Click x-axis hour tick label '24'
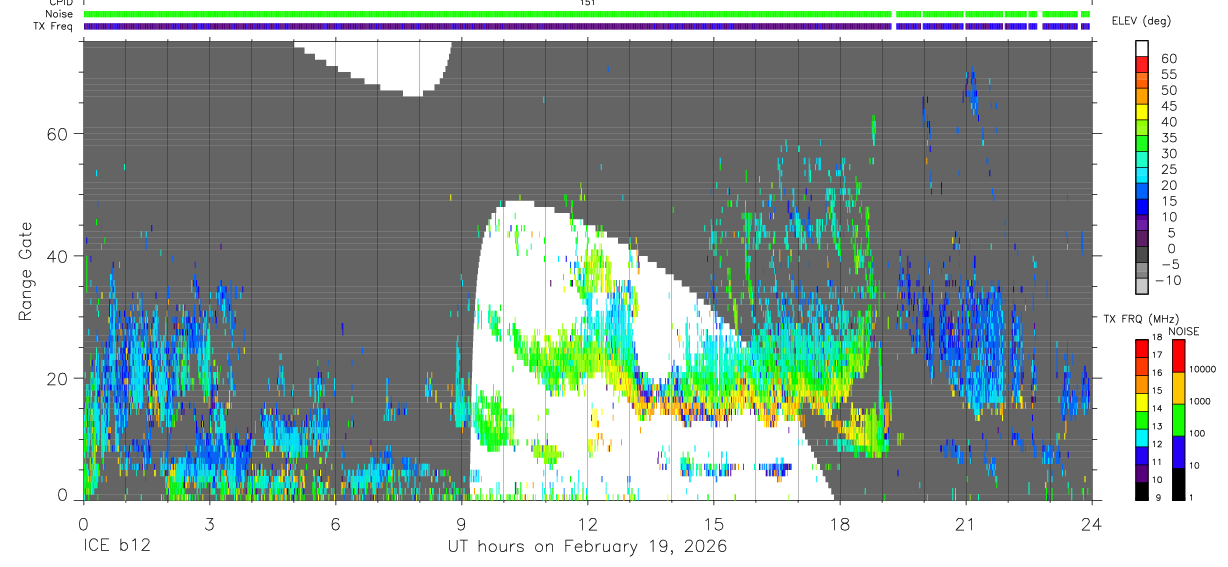Image resolution: width=1228 pixels, height=567 pixels. pos(1091,523)
